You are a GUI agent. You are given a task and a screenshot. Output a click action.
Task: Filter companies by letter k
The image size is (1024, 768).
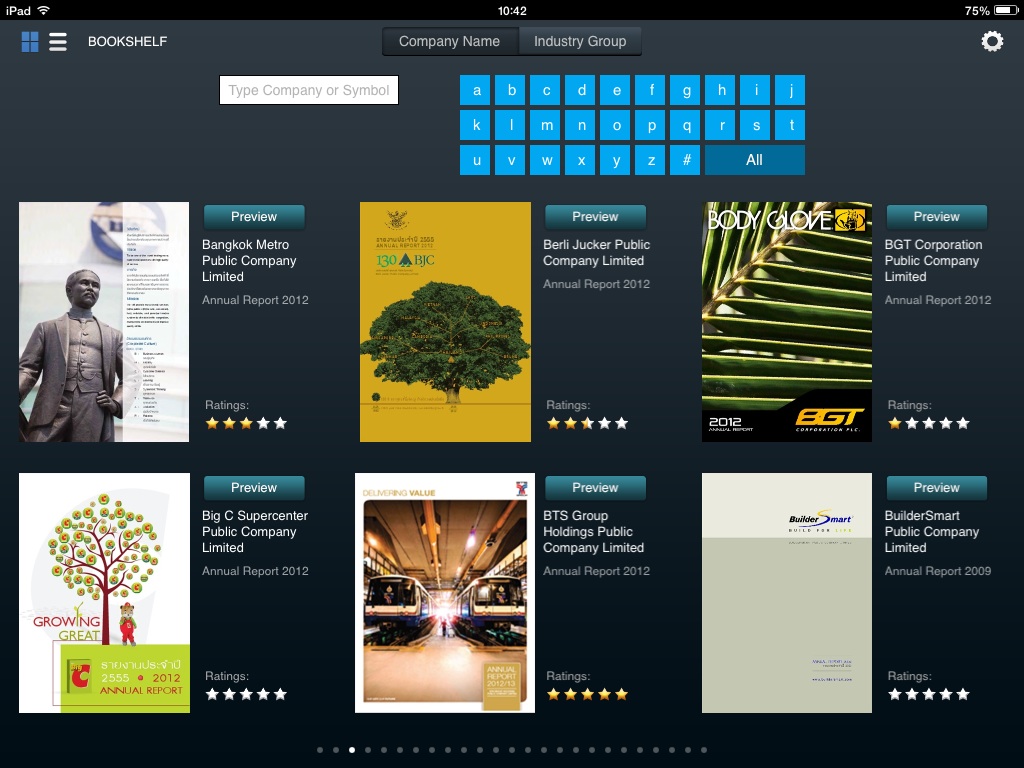click(477, 125)
